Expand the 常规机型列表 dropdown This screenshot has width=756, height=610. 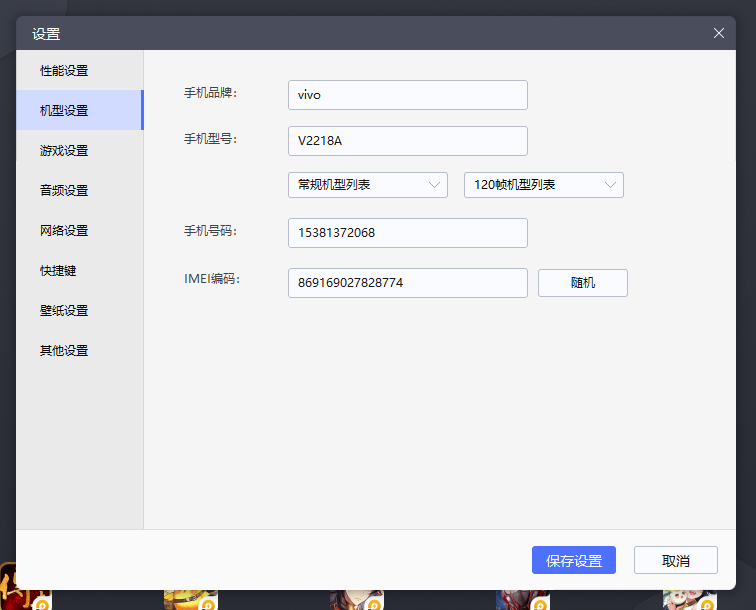click(x=367, y=185)
